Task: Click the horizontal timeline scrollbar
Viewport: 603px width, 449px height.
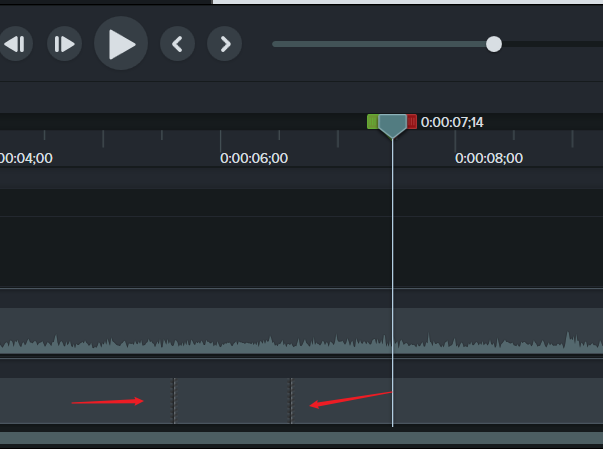Action: 302,438
